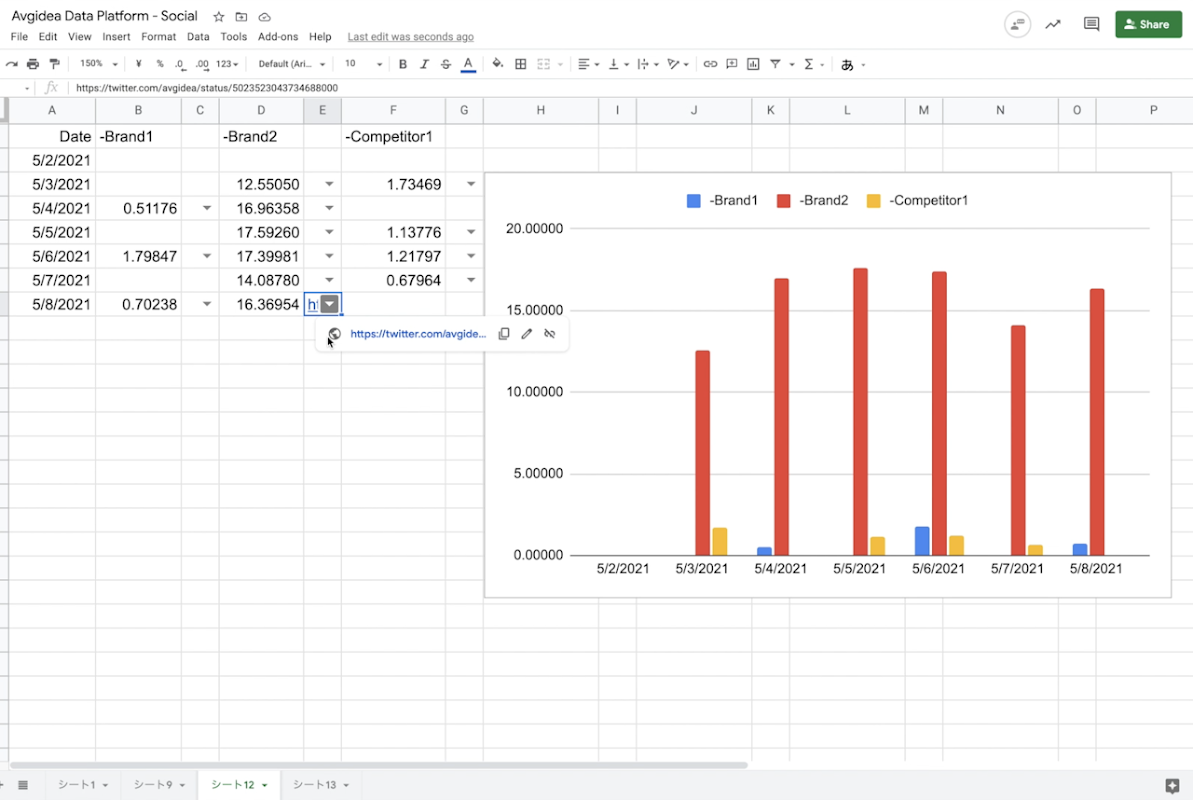
Task: Open the Data menu
Action: [x=198, y=37]
